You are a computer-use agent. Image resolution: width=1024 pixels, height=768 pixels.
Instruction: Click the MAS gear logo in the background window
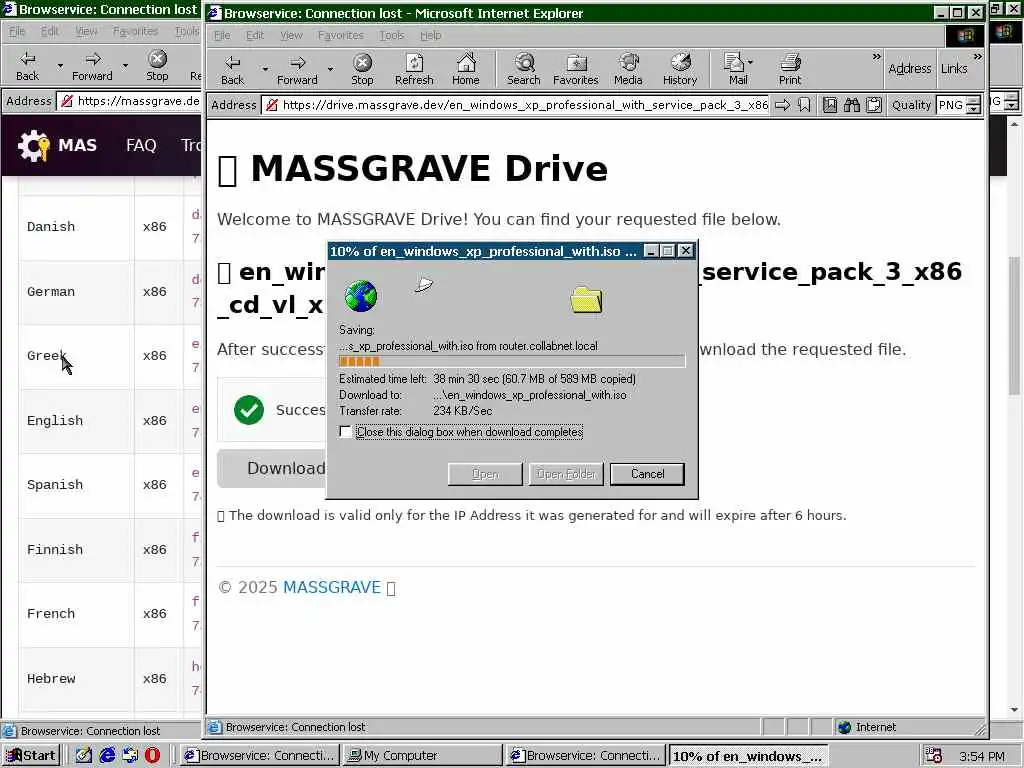[33, 145]
